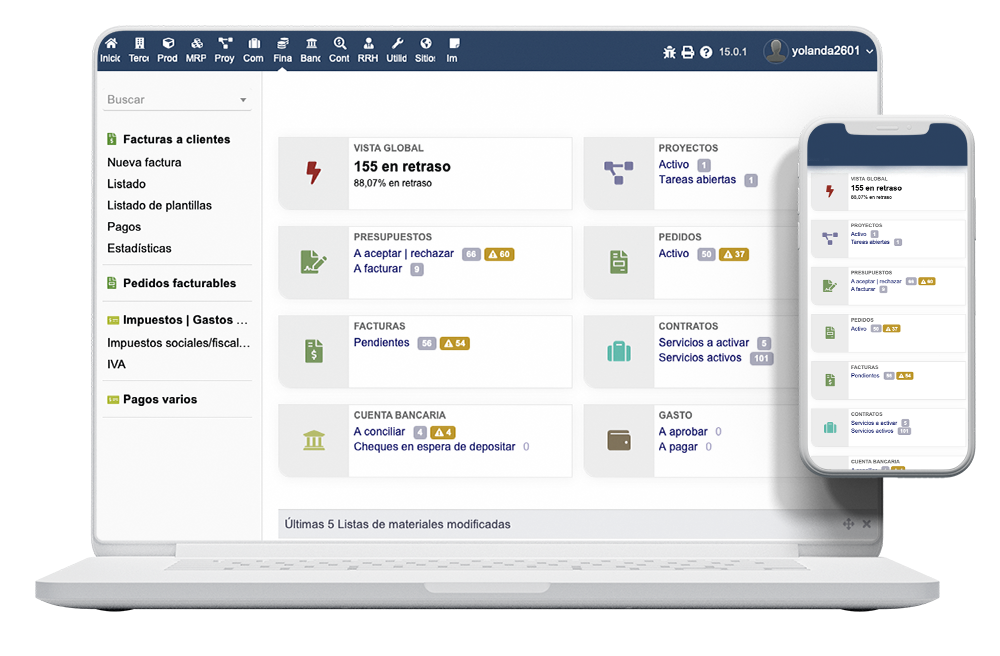Open the Buscar search dropdown

[x=177, y=100]
